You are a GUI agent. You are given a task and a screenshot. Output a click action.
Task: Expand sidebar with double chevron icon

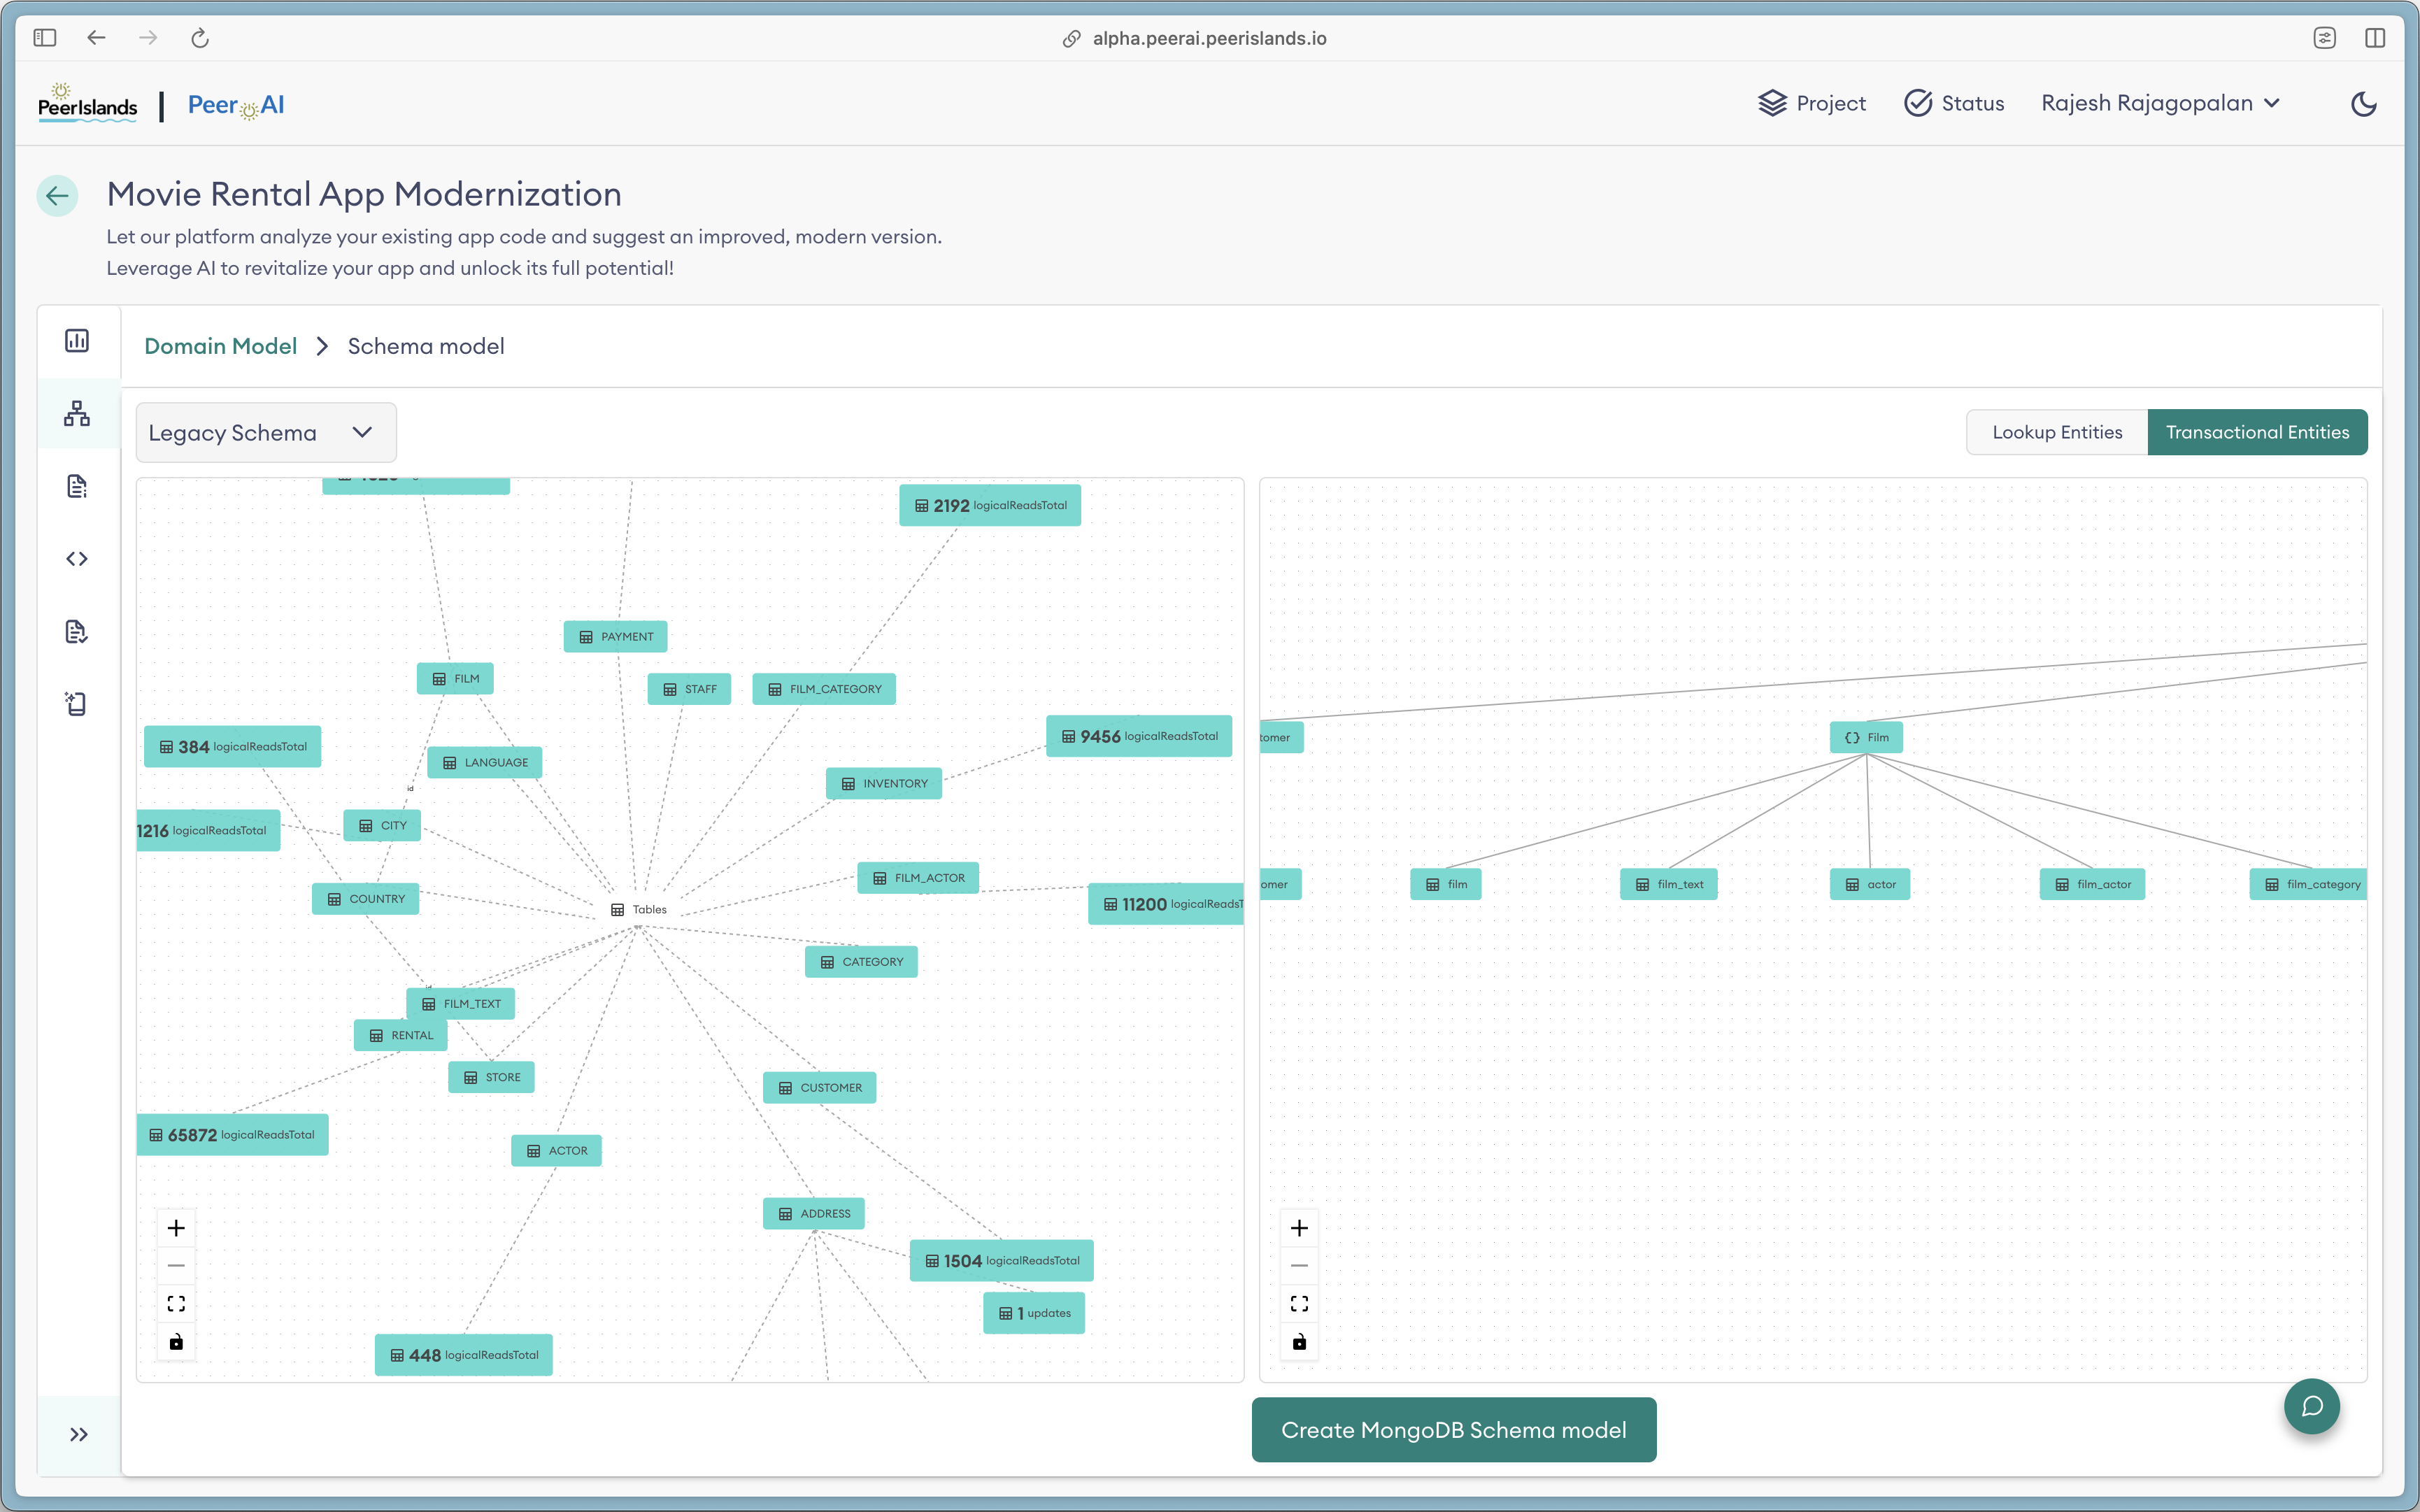pos(79,1434)
